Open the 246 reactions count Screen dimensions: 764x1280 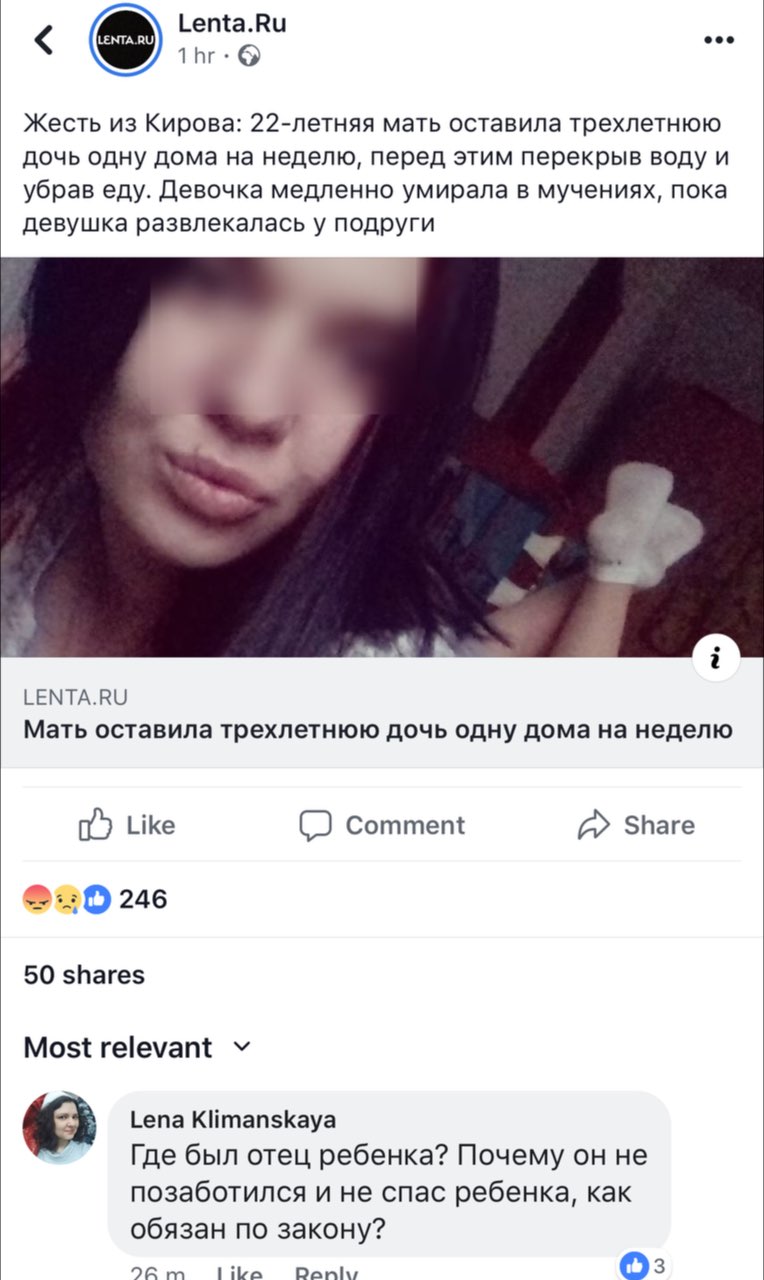tap(143, 899)
